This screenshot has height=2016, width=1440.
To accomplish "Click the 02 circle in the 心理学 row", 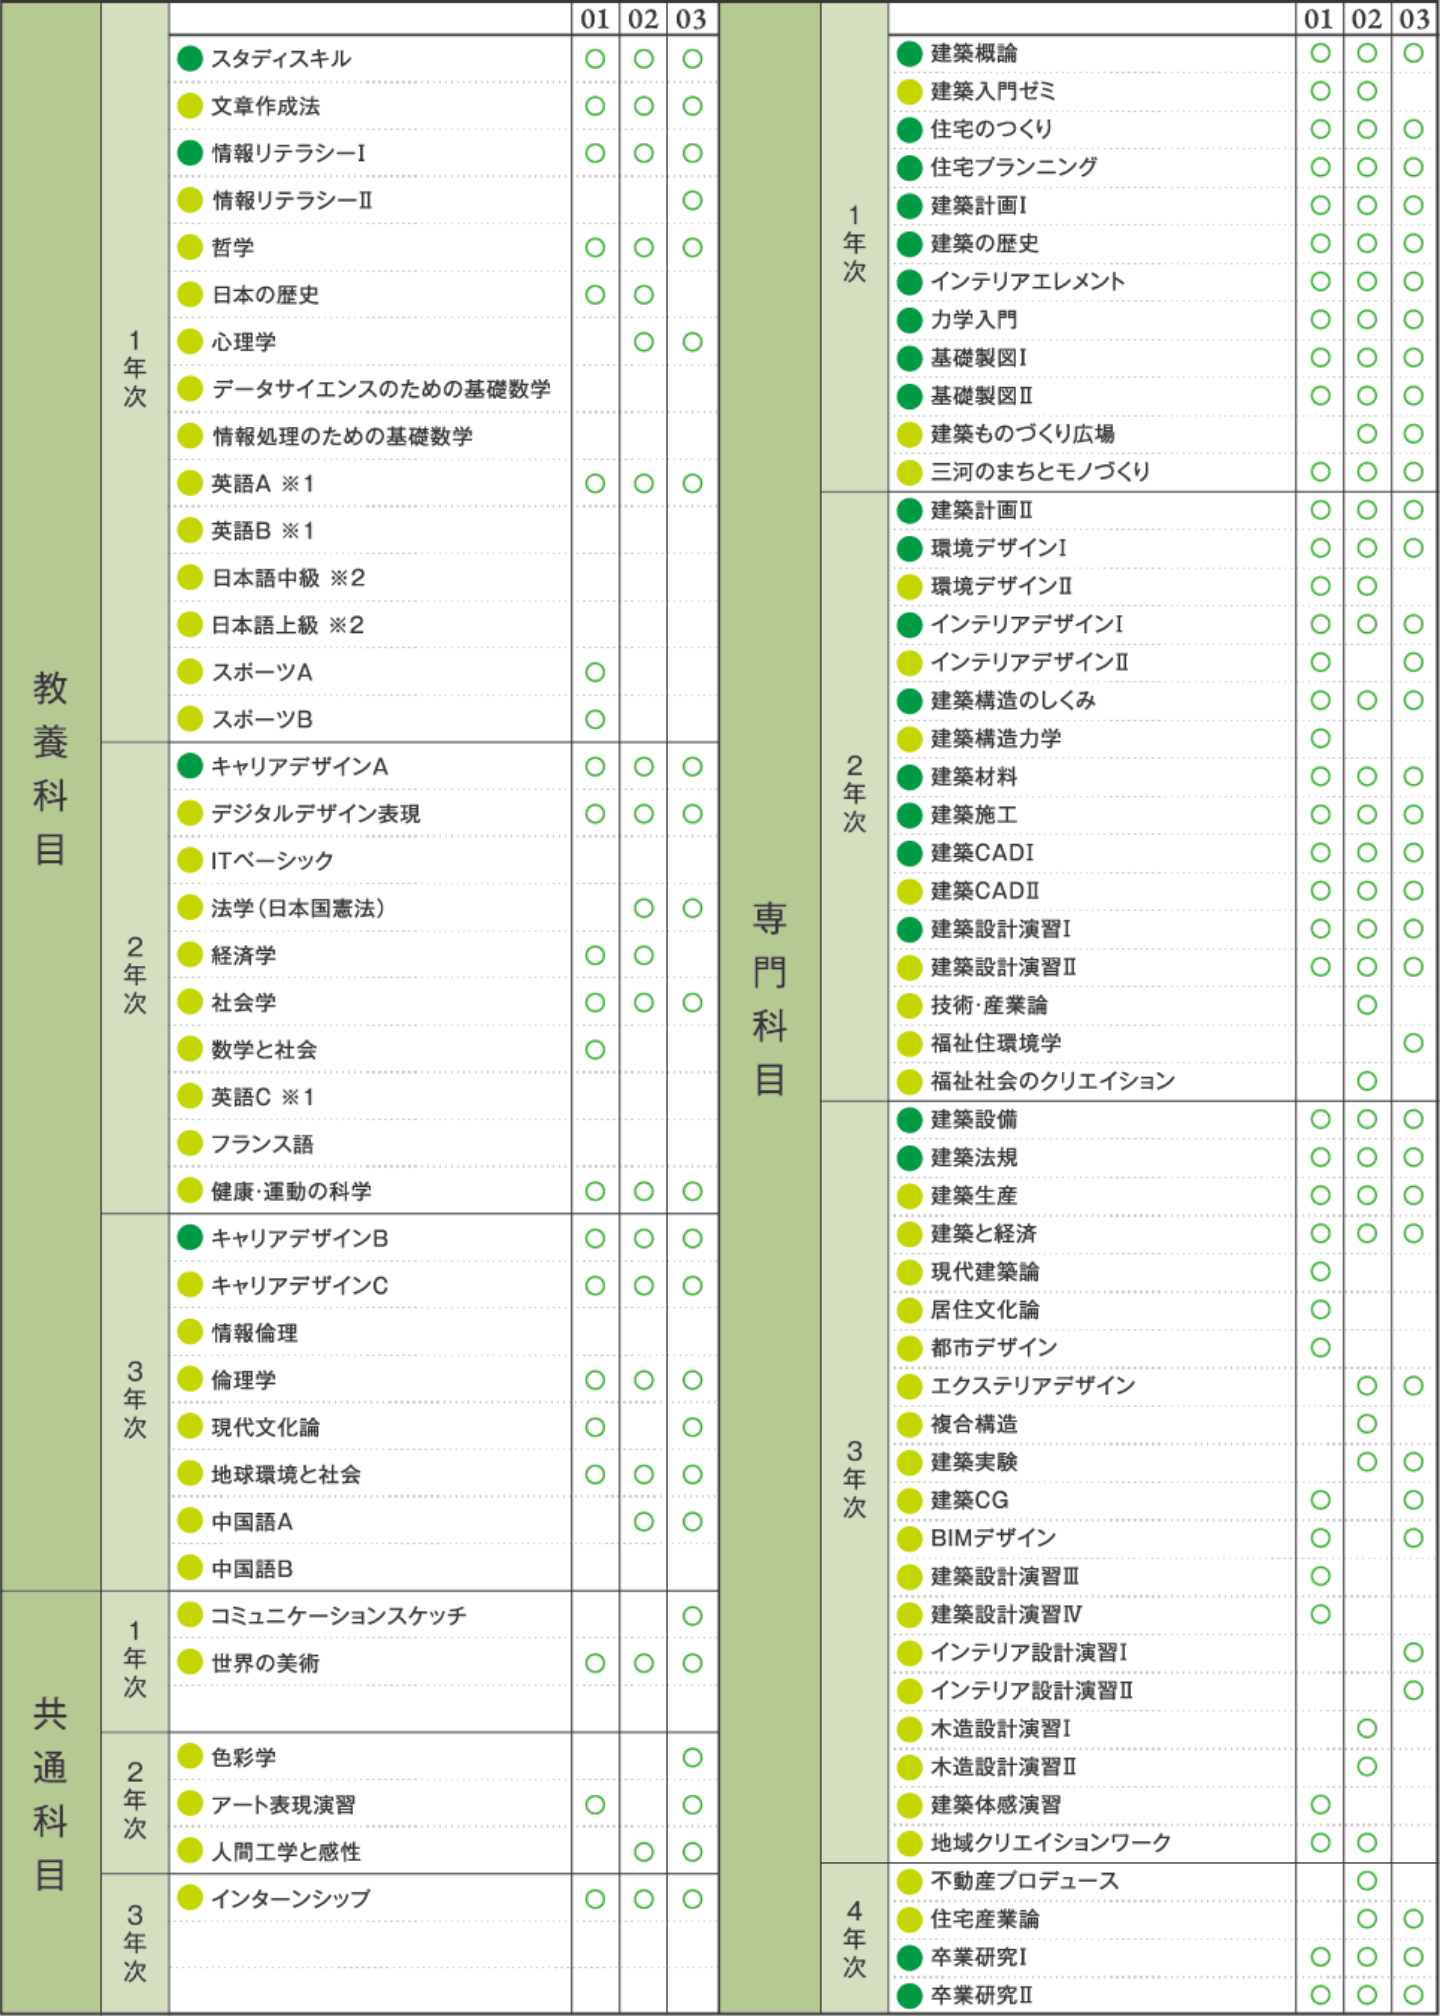I will coord(644,342).
